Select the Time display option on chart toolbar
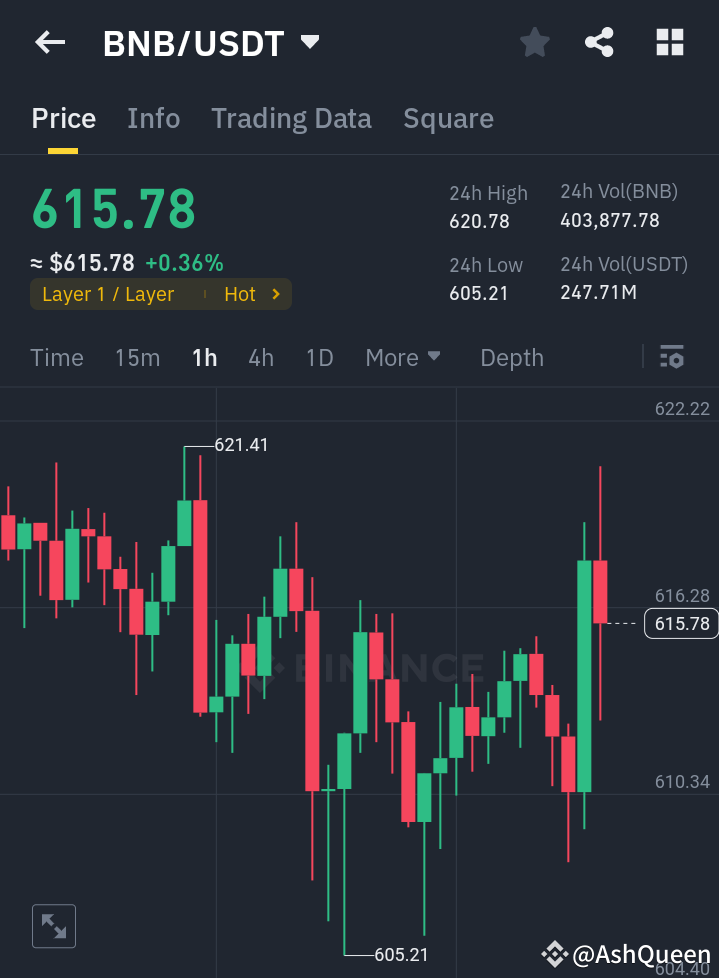Screen dimensions: 719x978 coord(57,357)
